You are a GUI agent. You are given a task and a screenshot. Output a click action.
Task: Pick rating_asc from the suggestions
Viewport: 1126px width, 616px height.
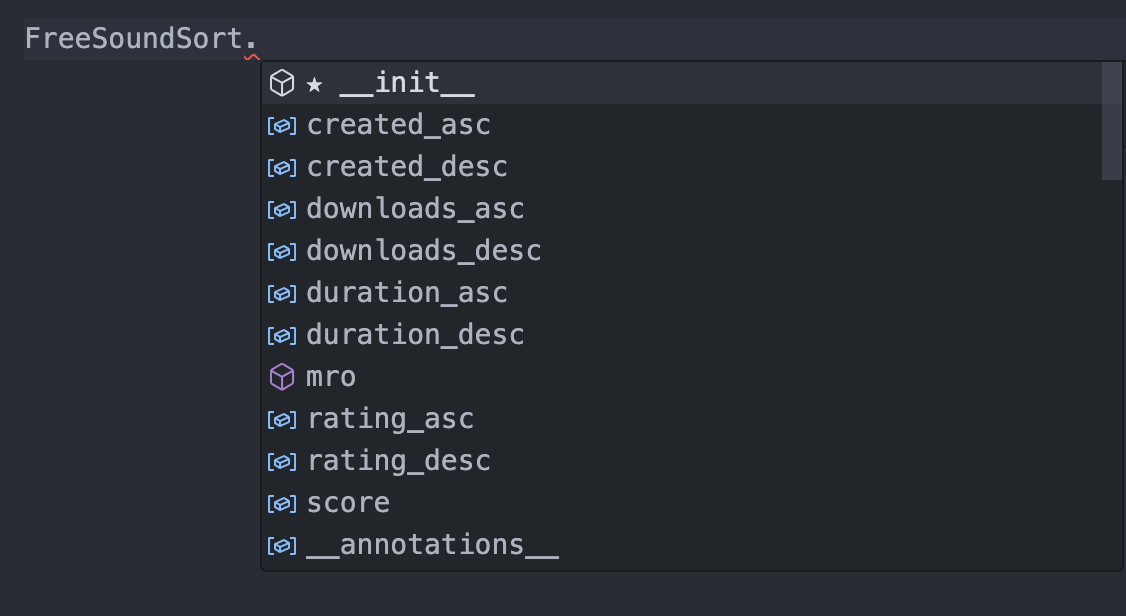[681, 419]
